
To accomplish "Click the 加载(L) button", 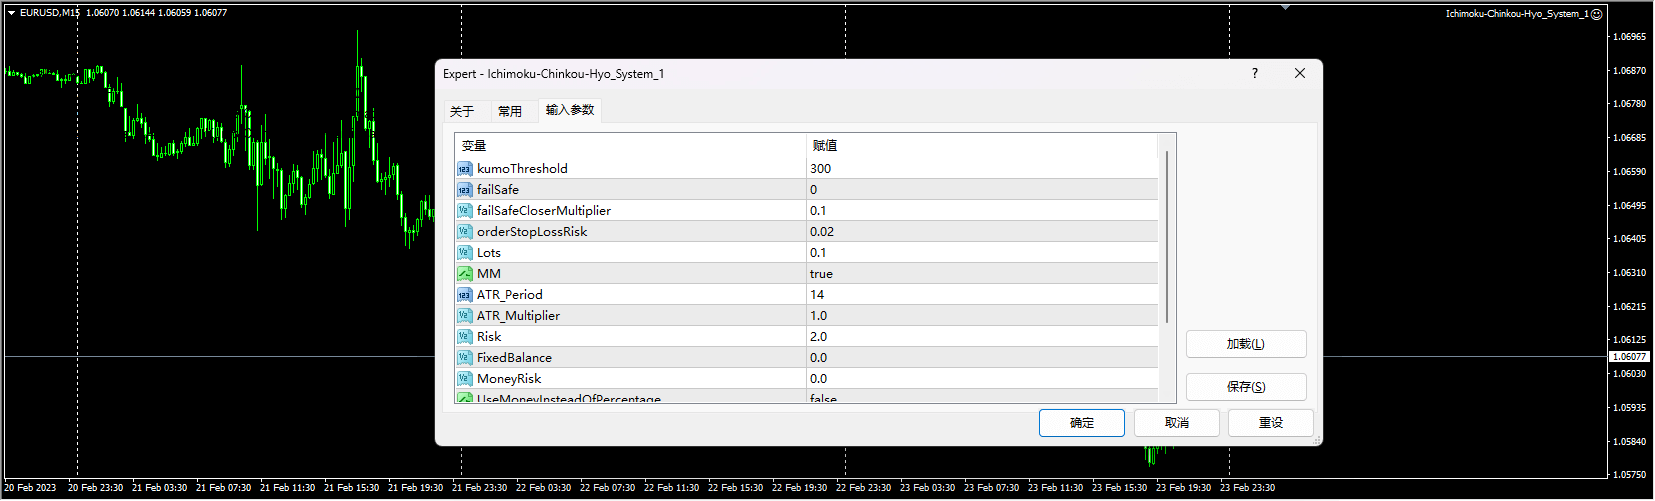I will [1246, 344].
